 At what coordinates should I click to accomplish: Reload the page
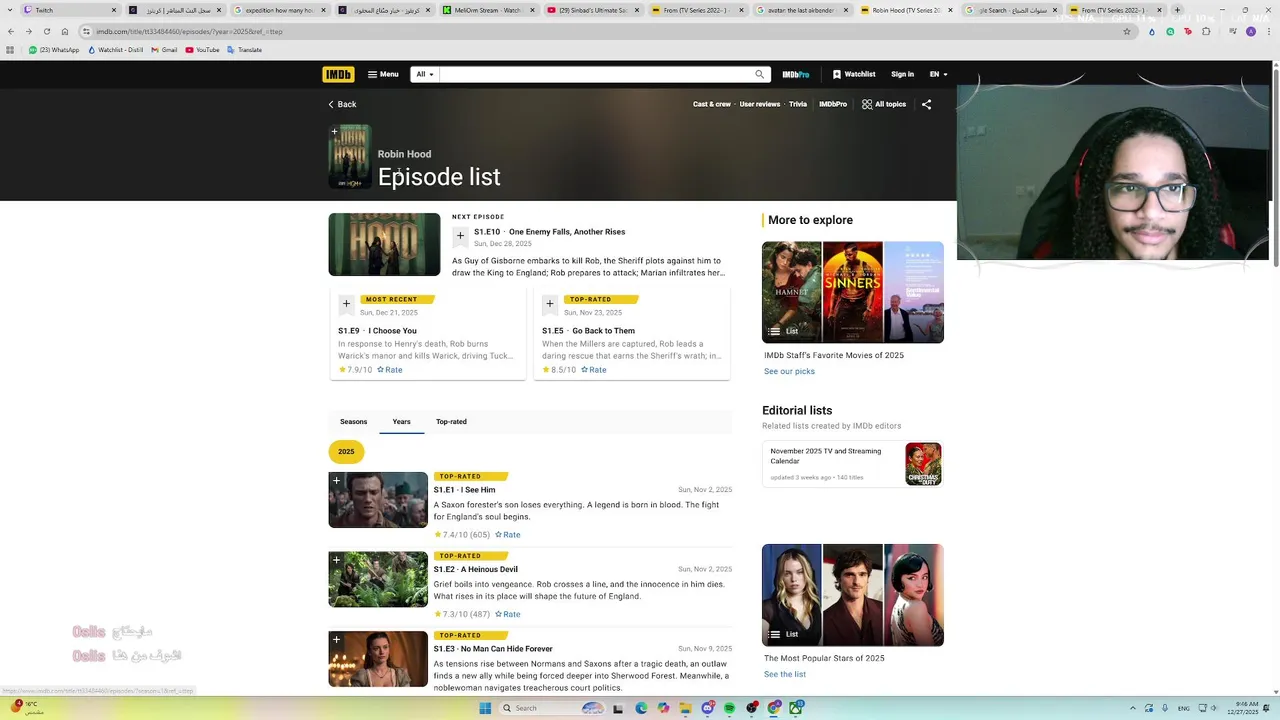point(46,31)
